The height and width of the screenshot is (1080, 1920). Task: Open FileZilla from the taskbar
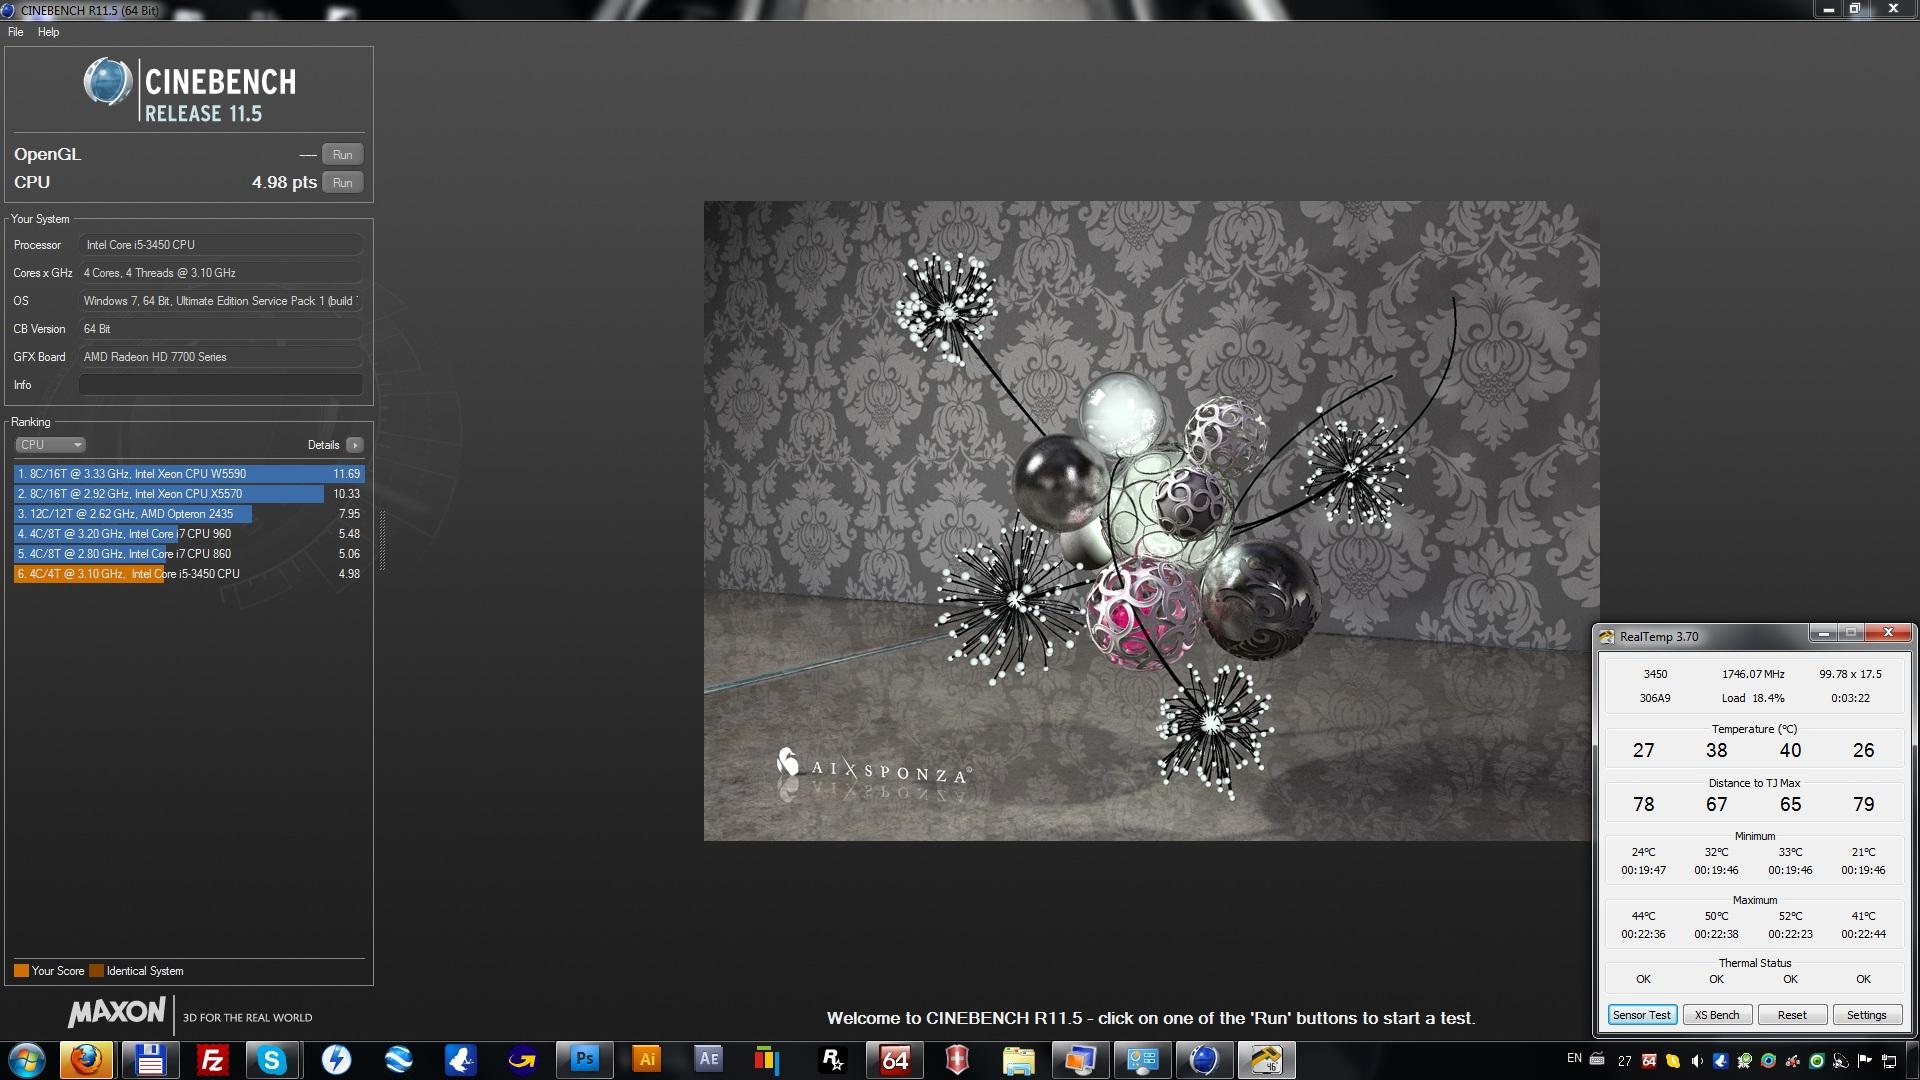(212, 1059)
